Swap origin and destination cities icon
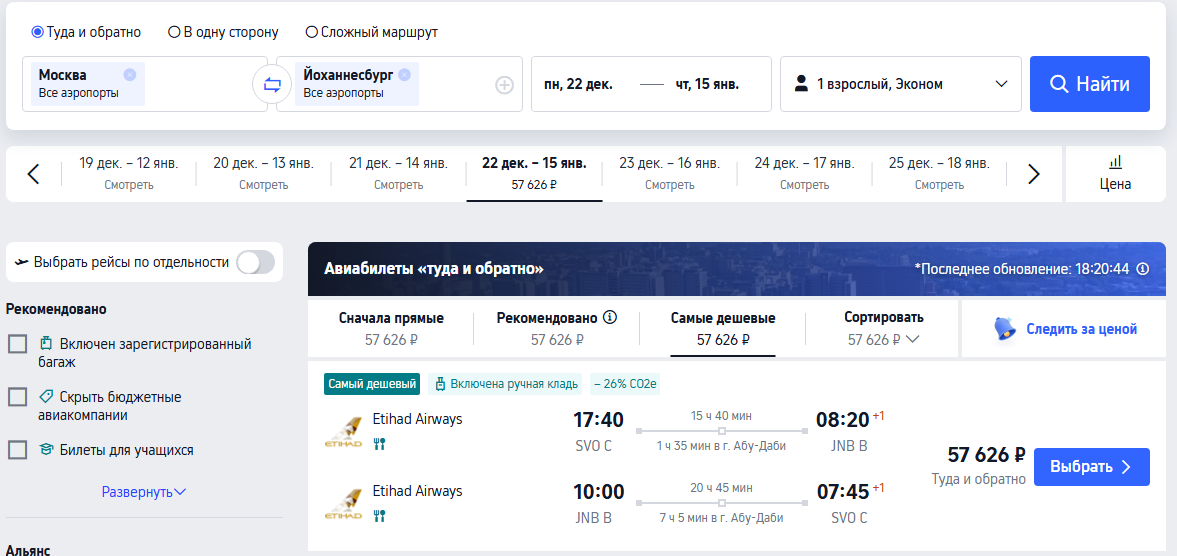The height and width of the screenshot is (556, 1177). pos(272,85)
